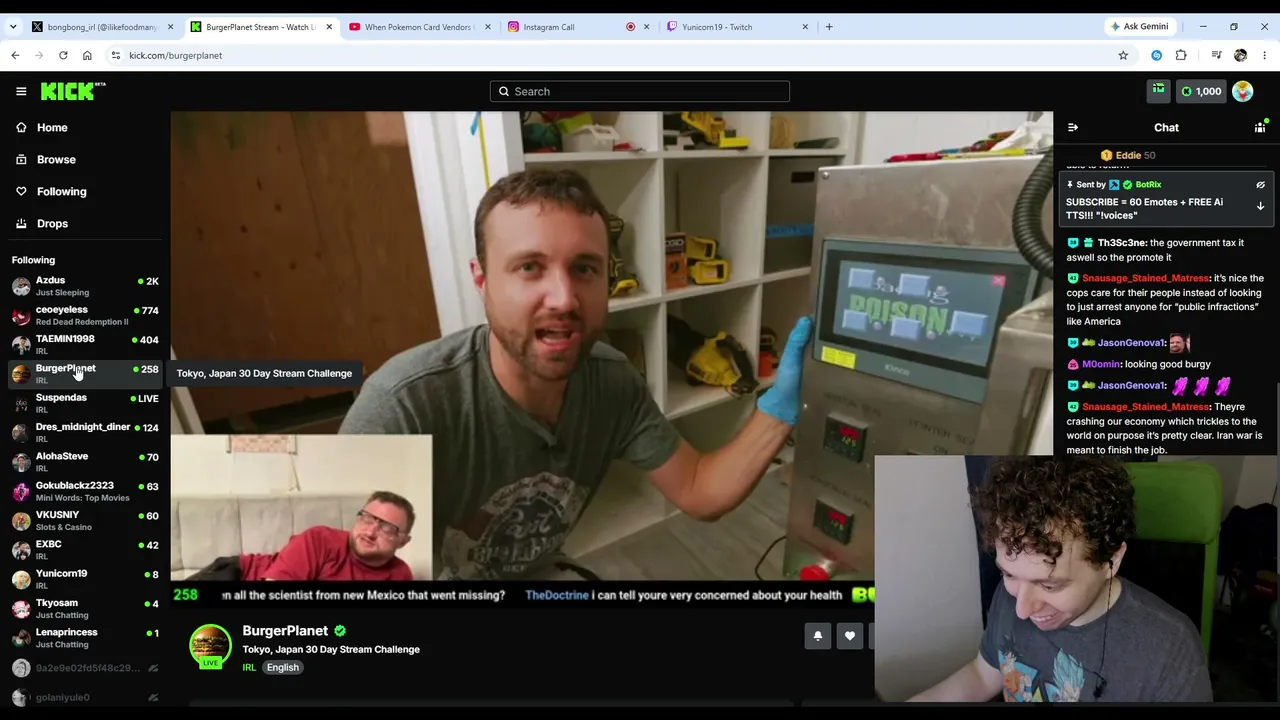Open the Shazam browser extension
This screenshot has height=720, width=1280.
point(1157,55)
